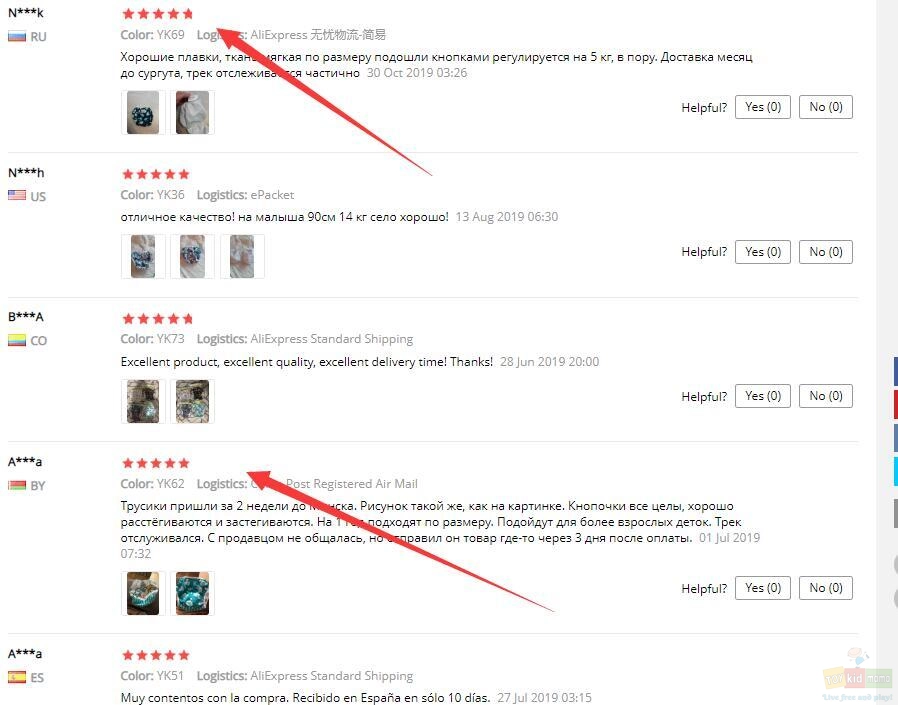Vote No (0) on the ePacket review
898x705 pixels.
(x=826, y=252)
